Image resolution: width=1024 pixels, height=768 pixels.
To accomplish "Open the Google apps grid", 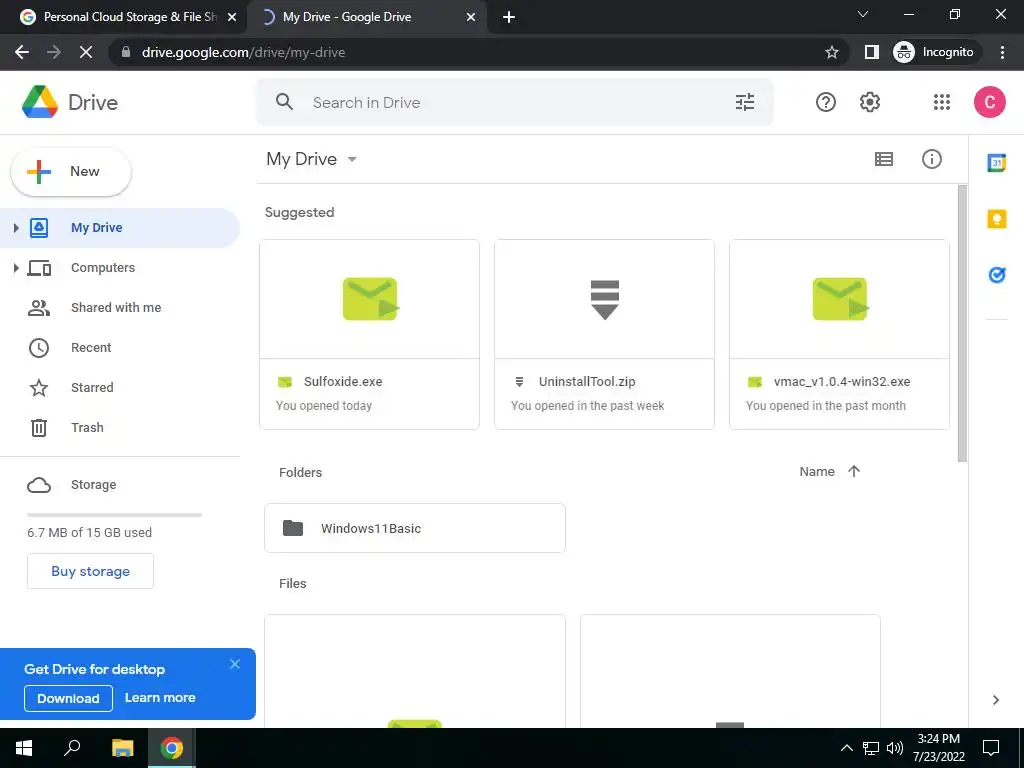I will (942, 102).
